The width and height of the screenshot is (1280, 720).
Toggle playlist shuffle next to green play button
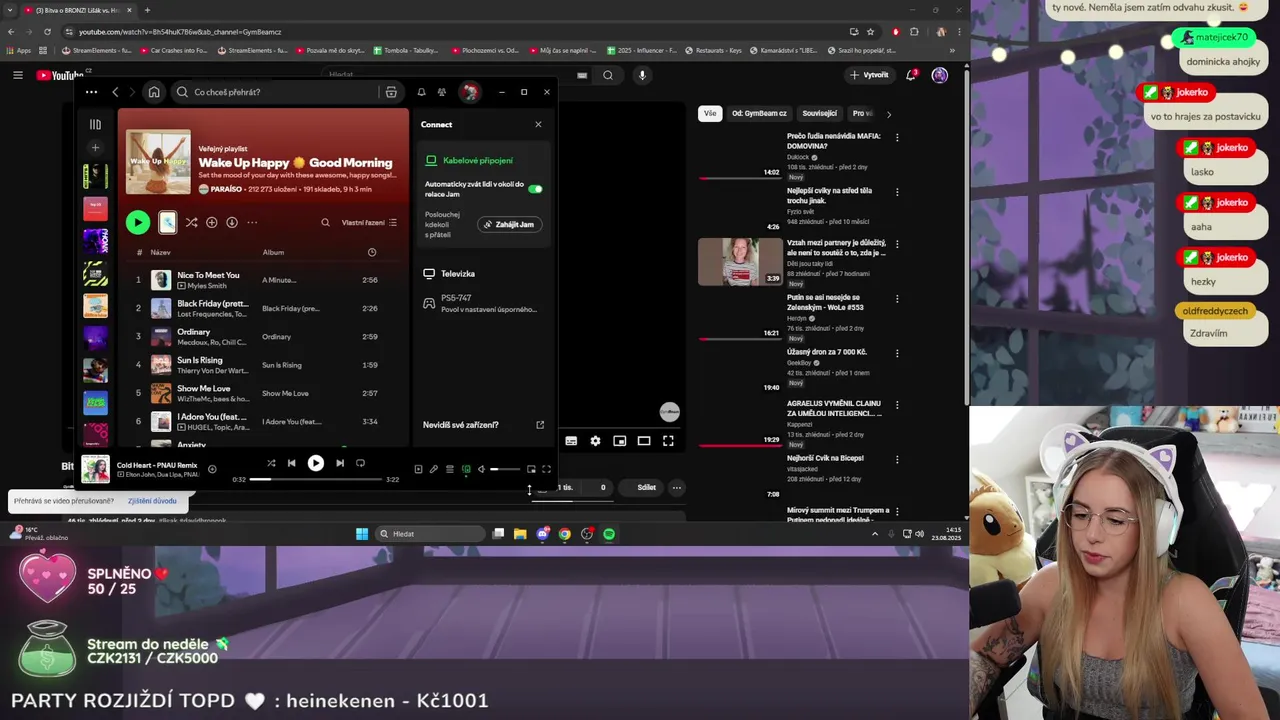pos(191,223)
